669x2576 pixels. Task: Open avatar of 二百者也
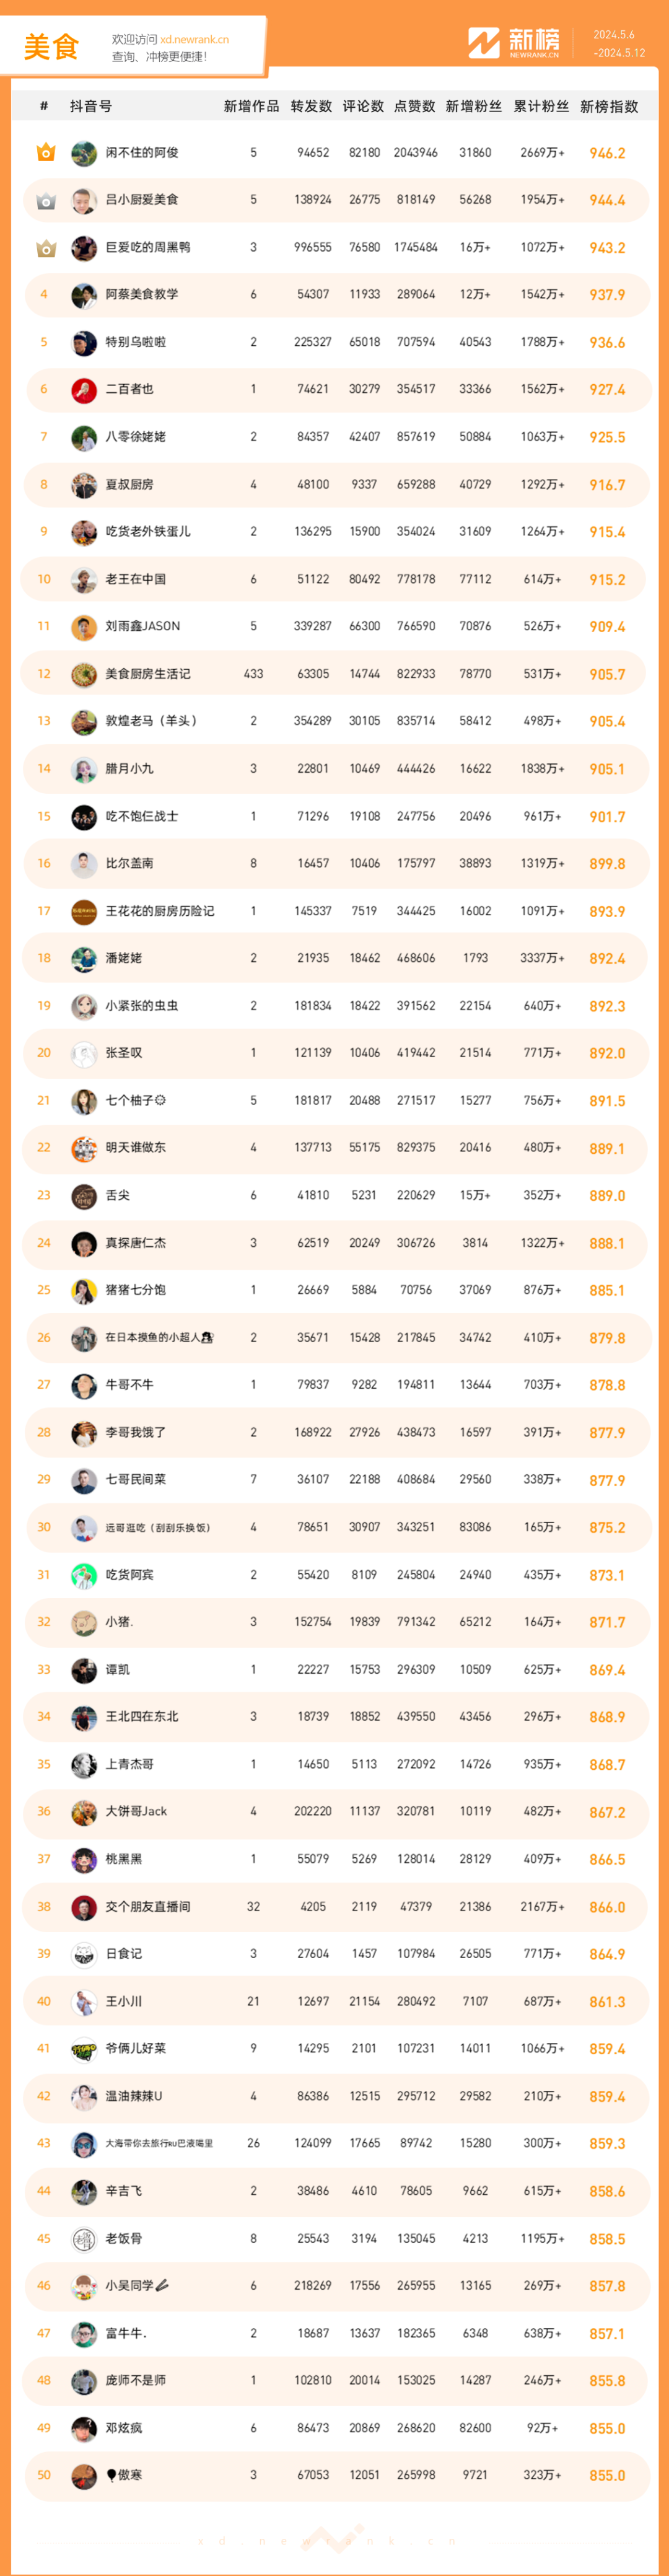tap(84, 390)
